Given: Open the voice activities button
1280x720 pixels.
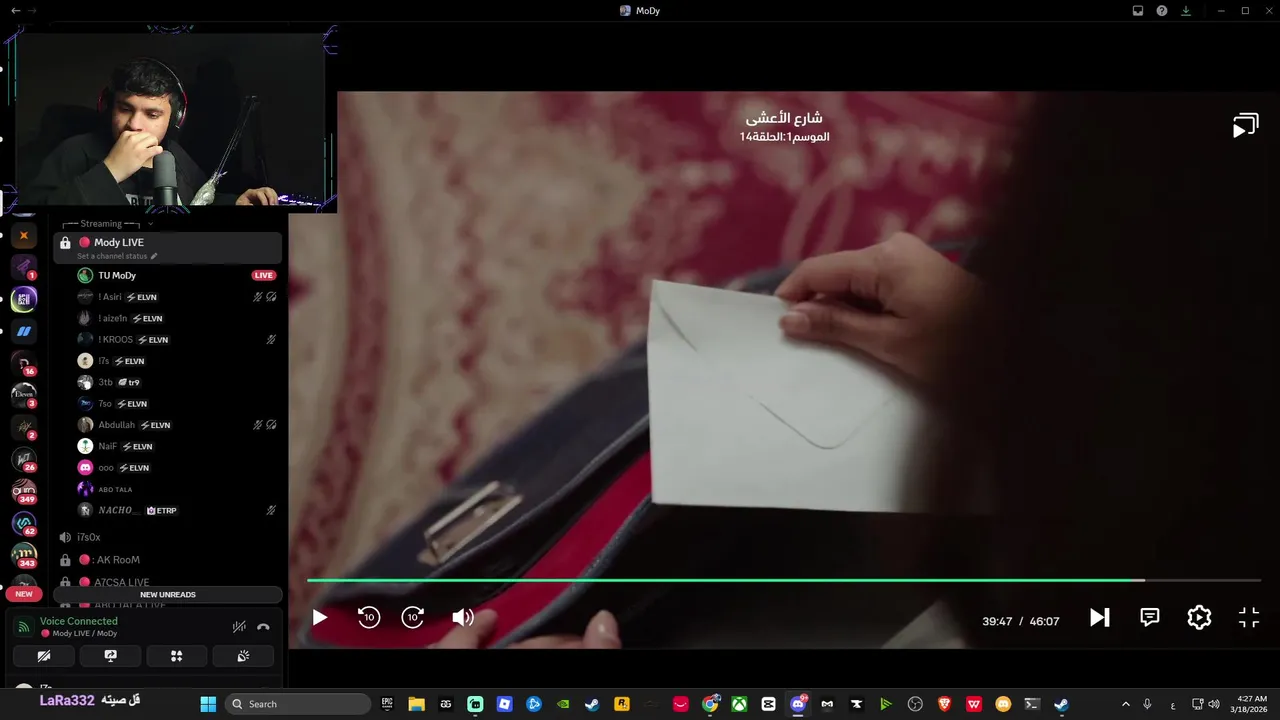Looking at the screenshot, I should coord(176,656).
